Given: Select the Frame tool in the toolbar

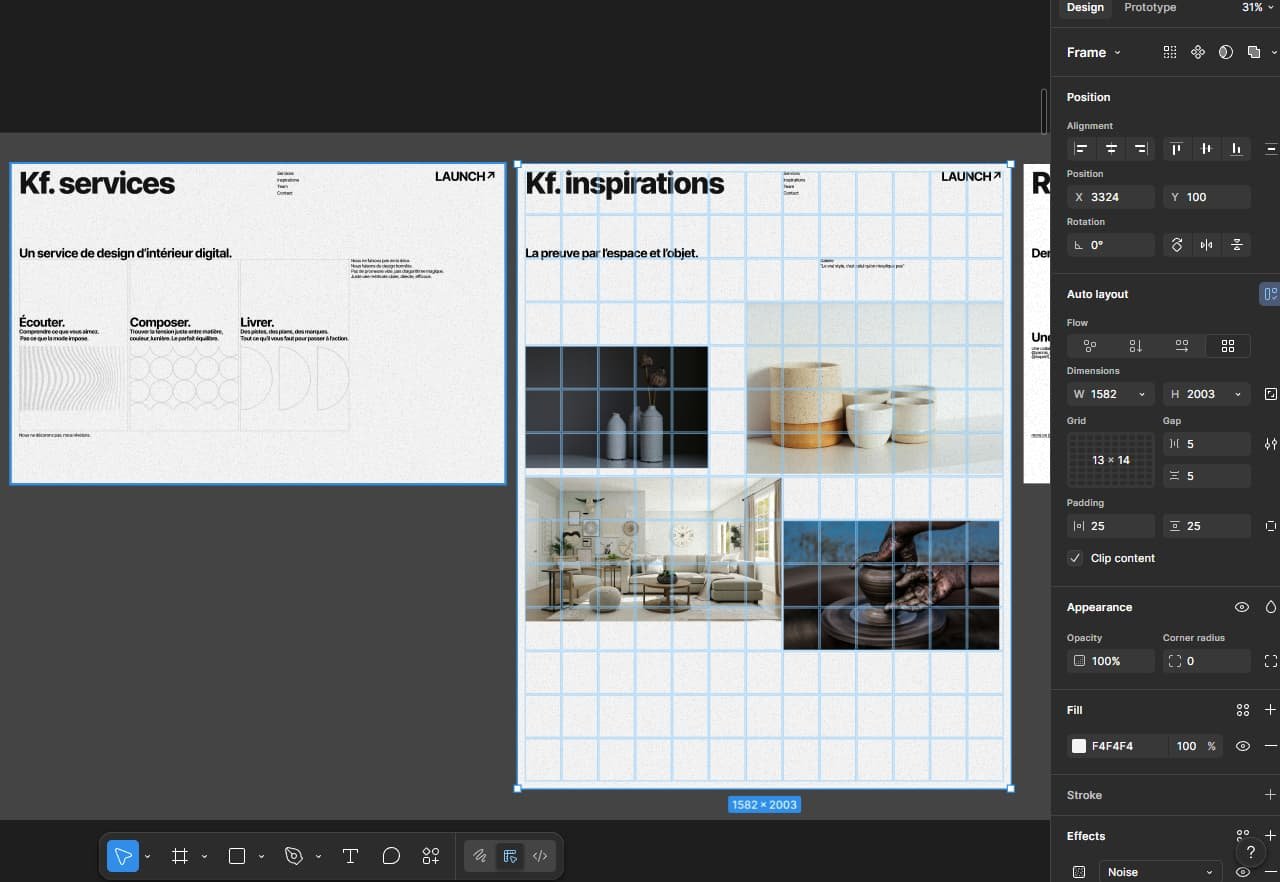Looking at the screenshot, I should [x=180, y=856].
